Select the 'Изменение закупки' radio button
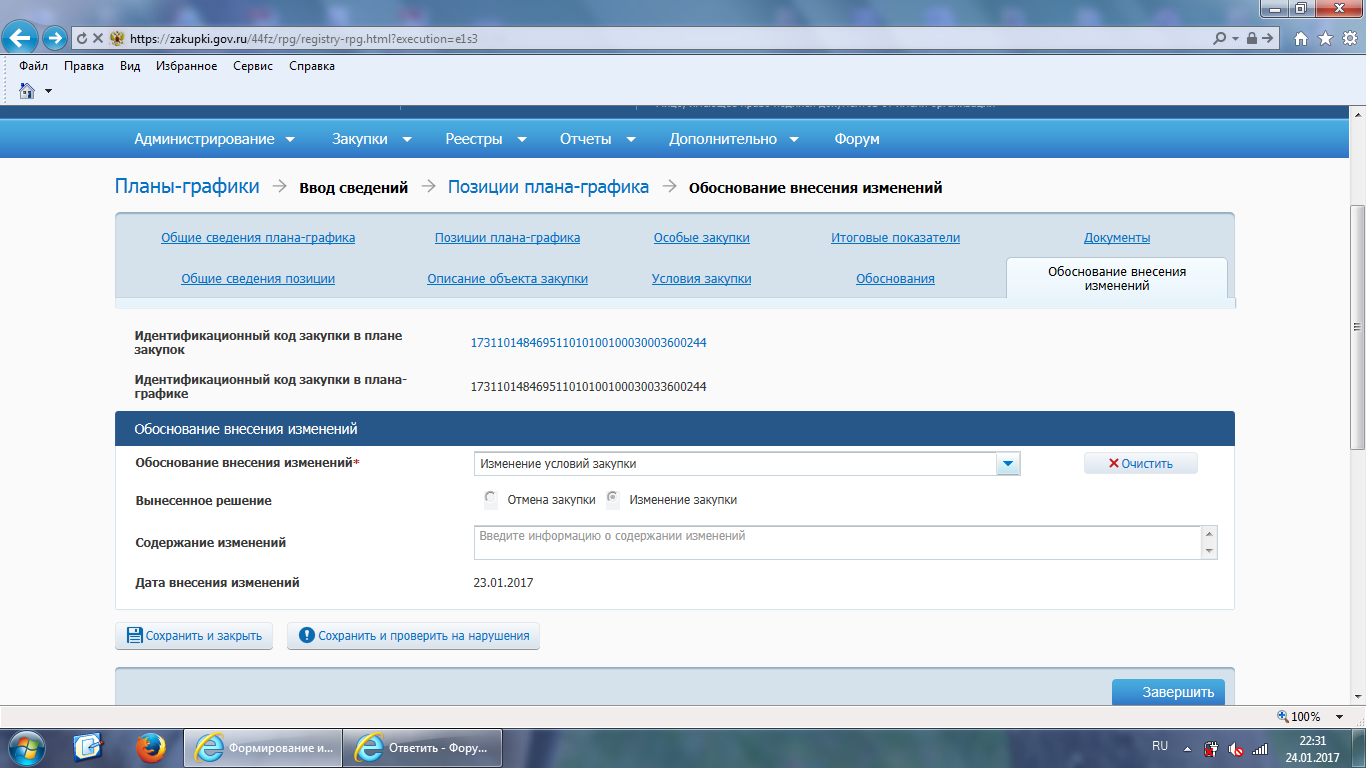Image resolution: width=1366 pixels, height=768 pixels. (x=613, y=499)
